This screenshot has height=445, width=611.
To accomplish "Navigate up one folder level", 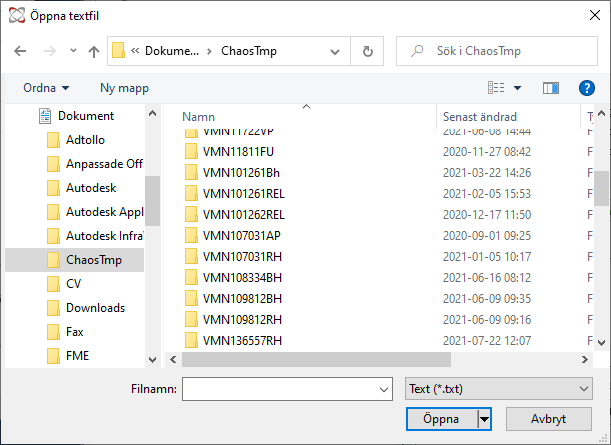I will tap(94, 51).
